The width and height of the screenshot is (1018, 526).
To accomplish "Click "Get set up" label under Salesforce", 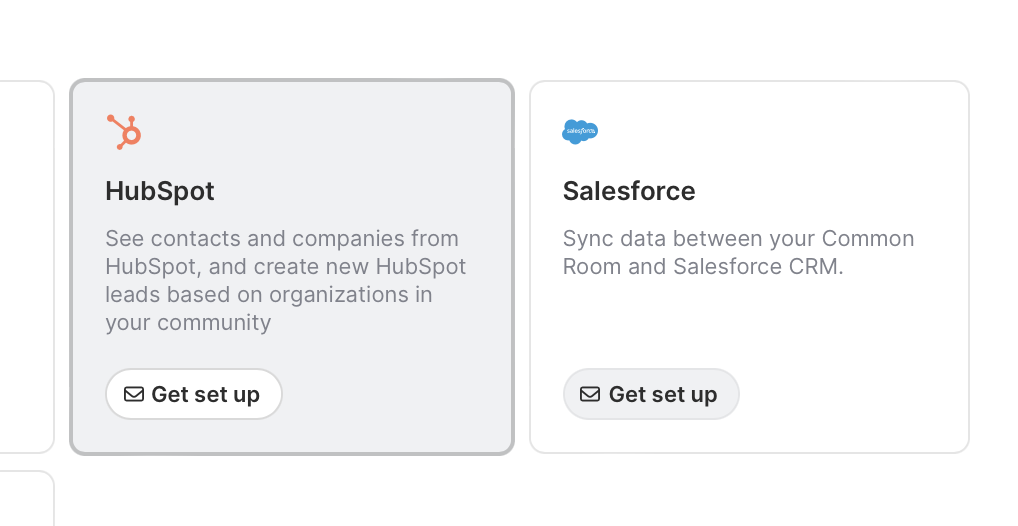I will point(663,395).
